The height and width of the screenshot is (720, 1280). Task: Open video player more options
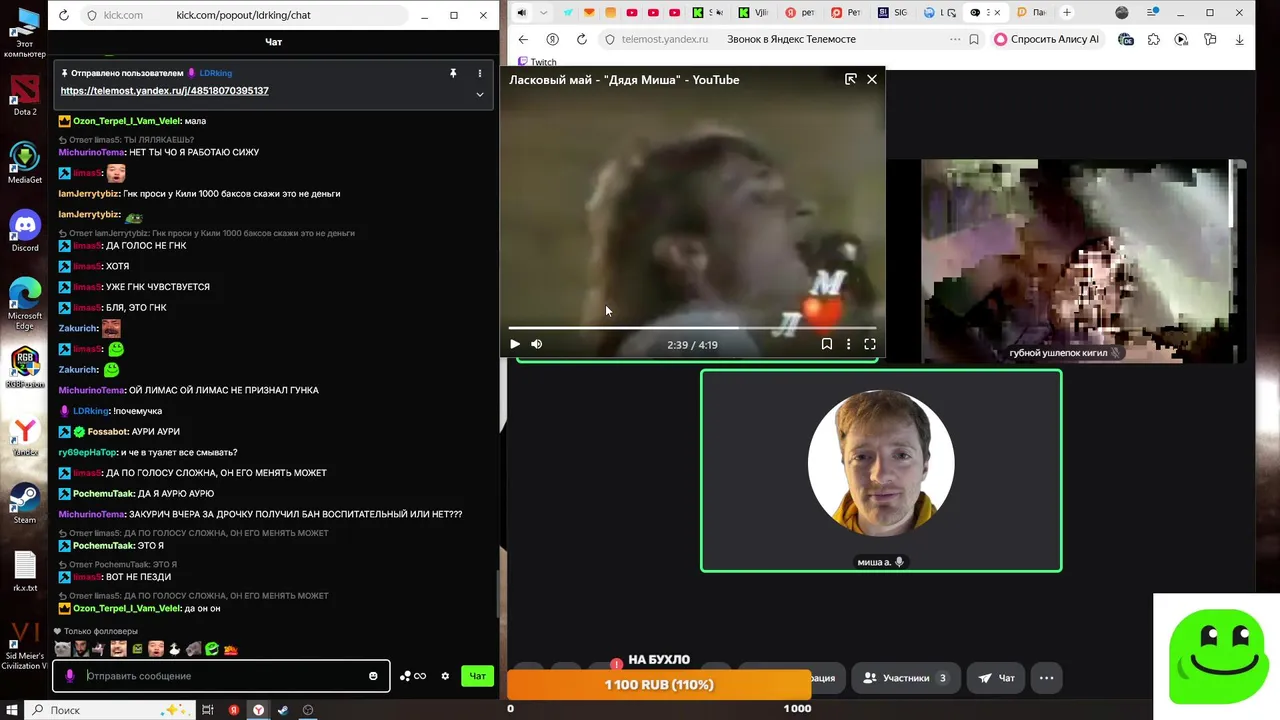848,344
